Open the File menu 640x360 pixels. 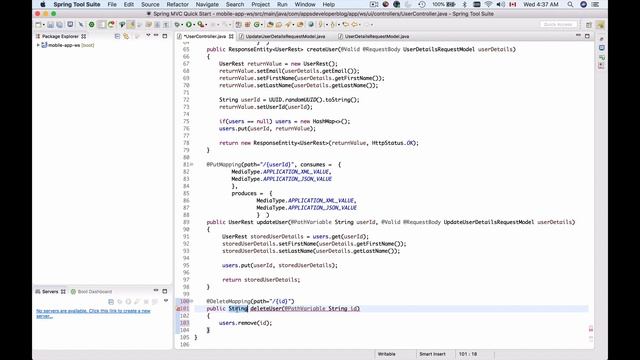tap(112, 4)
